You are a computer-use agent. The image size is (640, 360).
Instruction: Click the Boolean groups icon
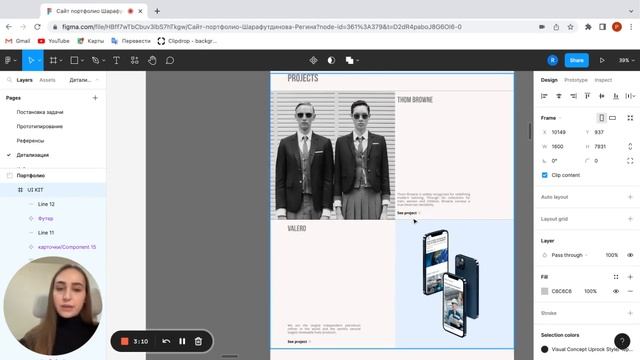click(x=349, y=60)
